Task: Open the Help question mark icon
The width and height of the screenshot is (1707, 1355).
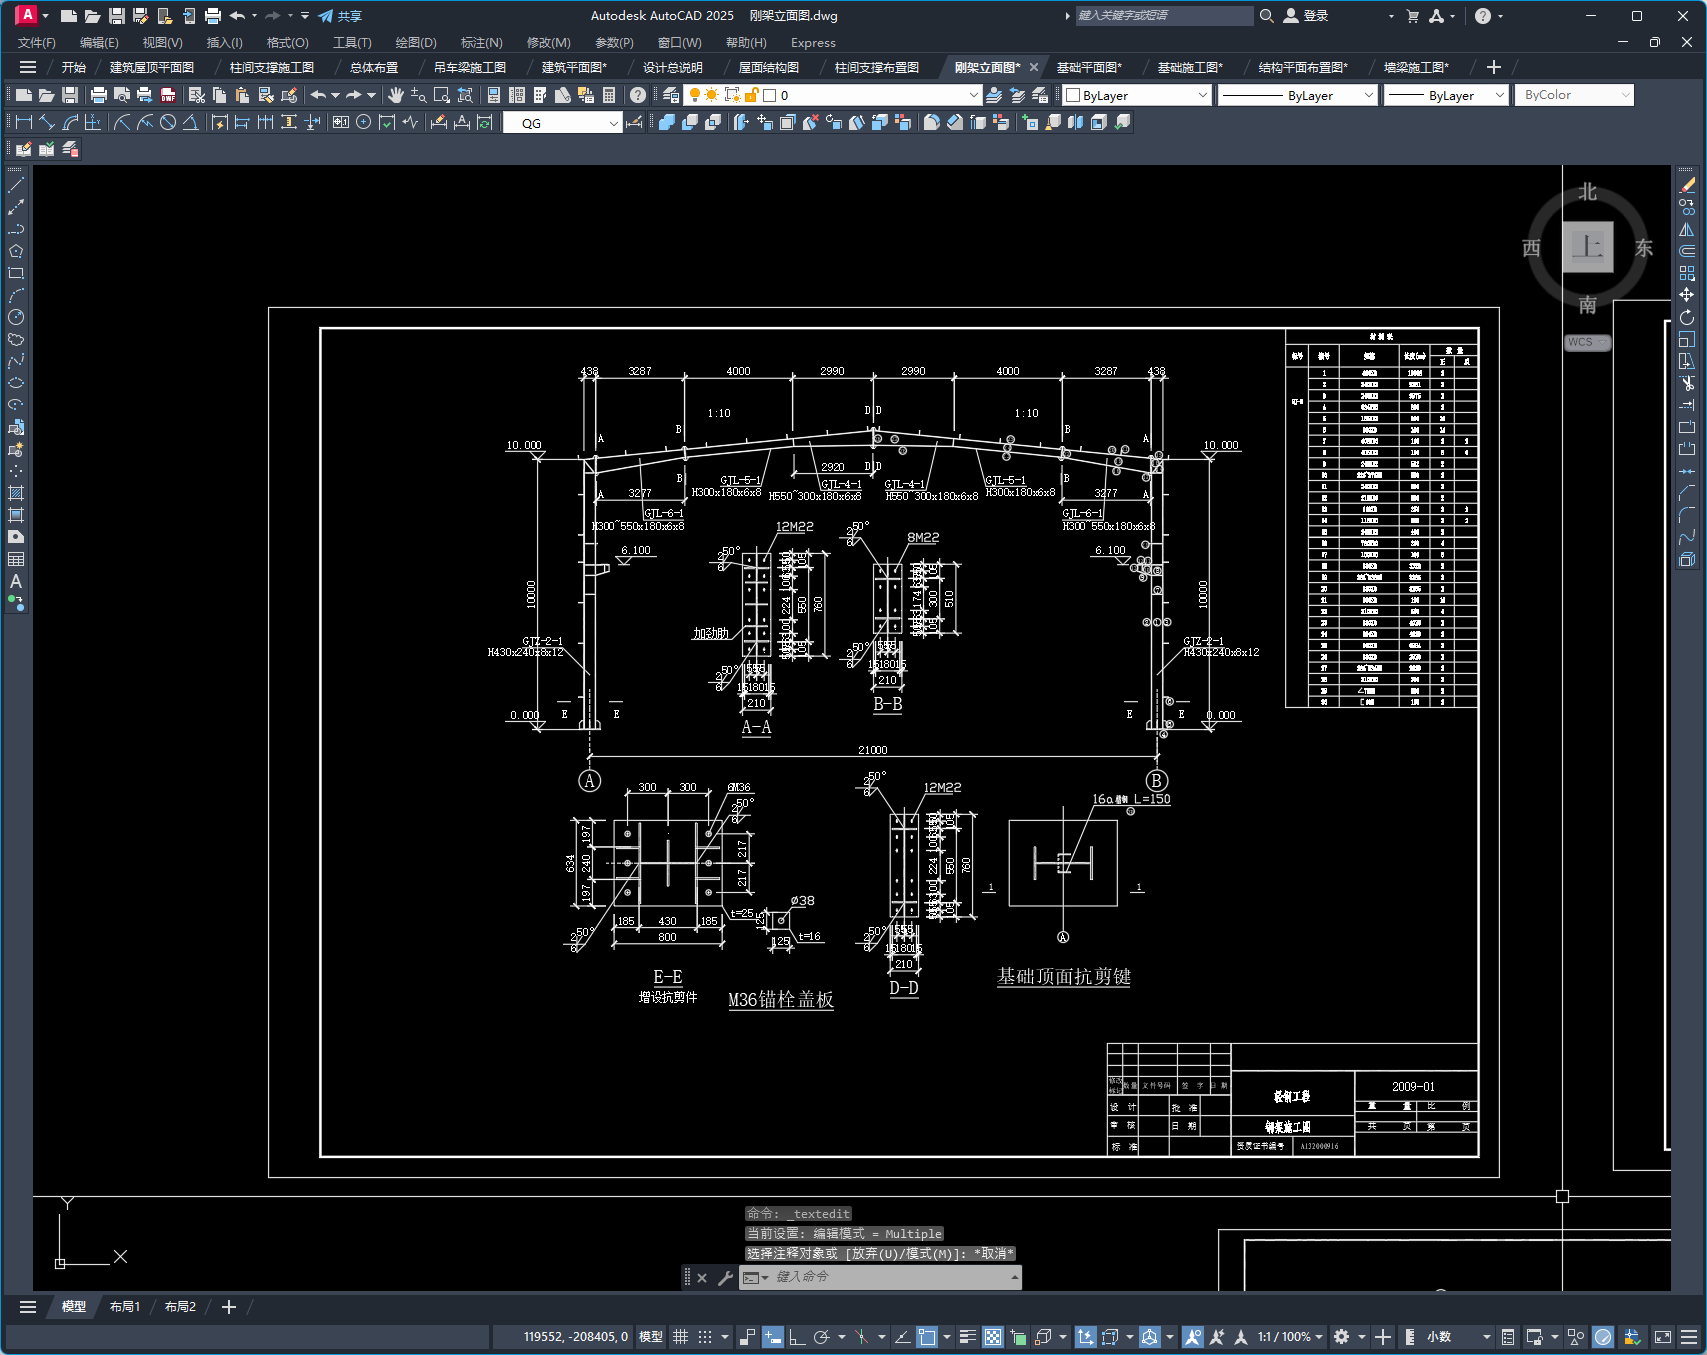Action: point(637,95)
